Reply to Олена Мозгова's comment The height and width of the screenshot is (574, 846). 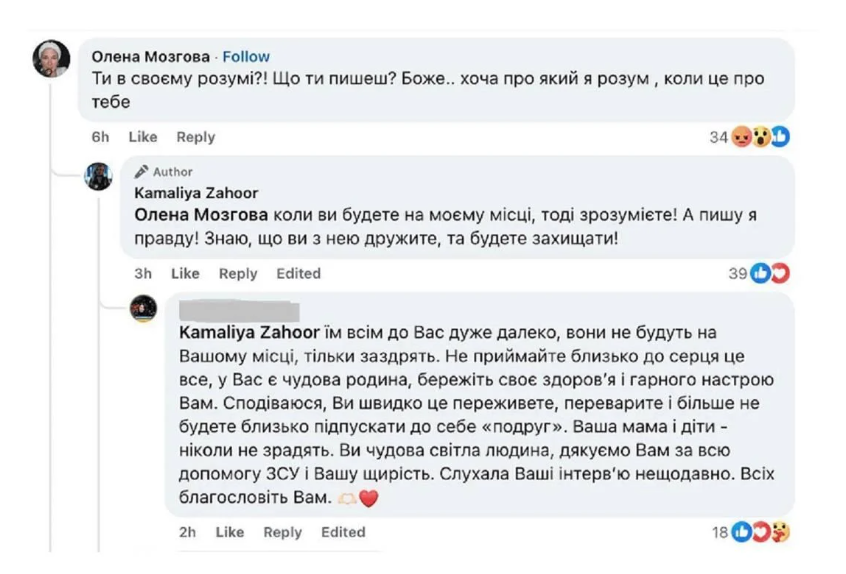coord(196,137)
